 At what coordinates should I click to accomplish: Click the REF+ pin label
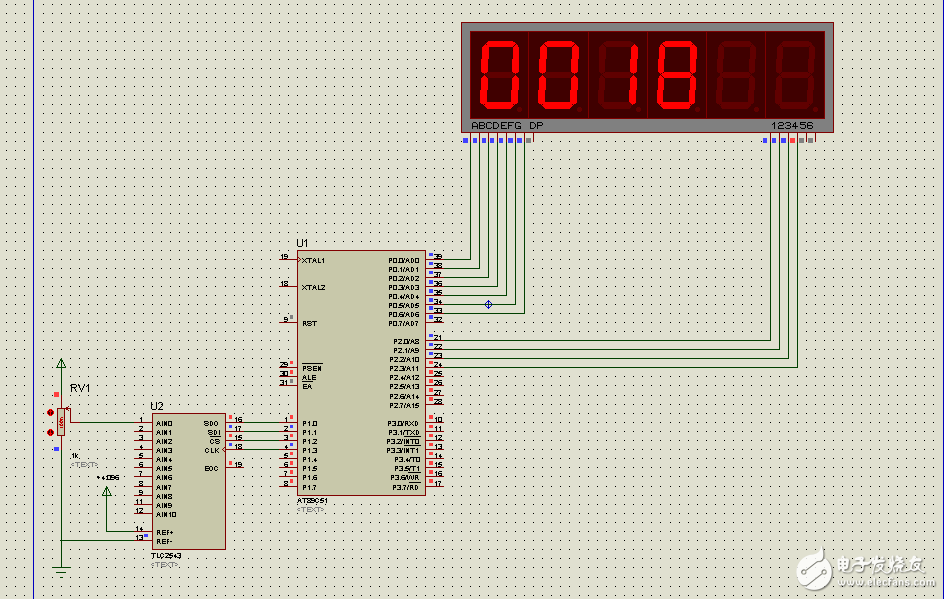pos(164,533)
